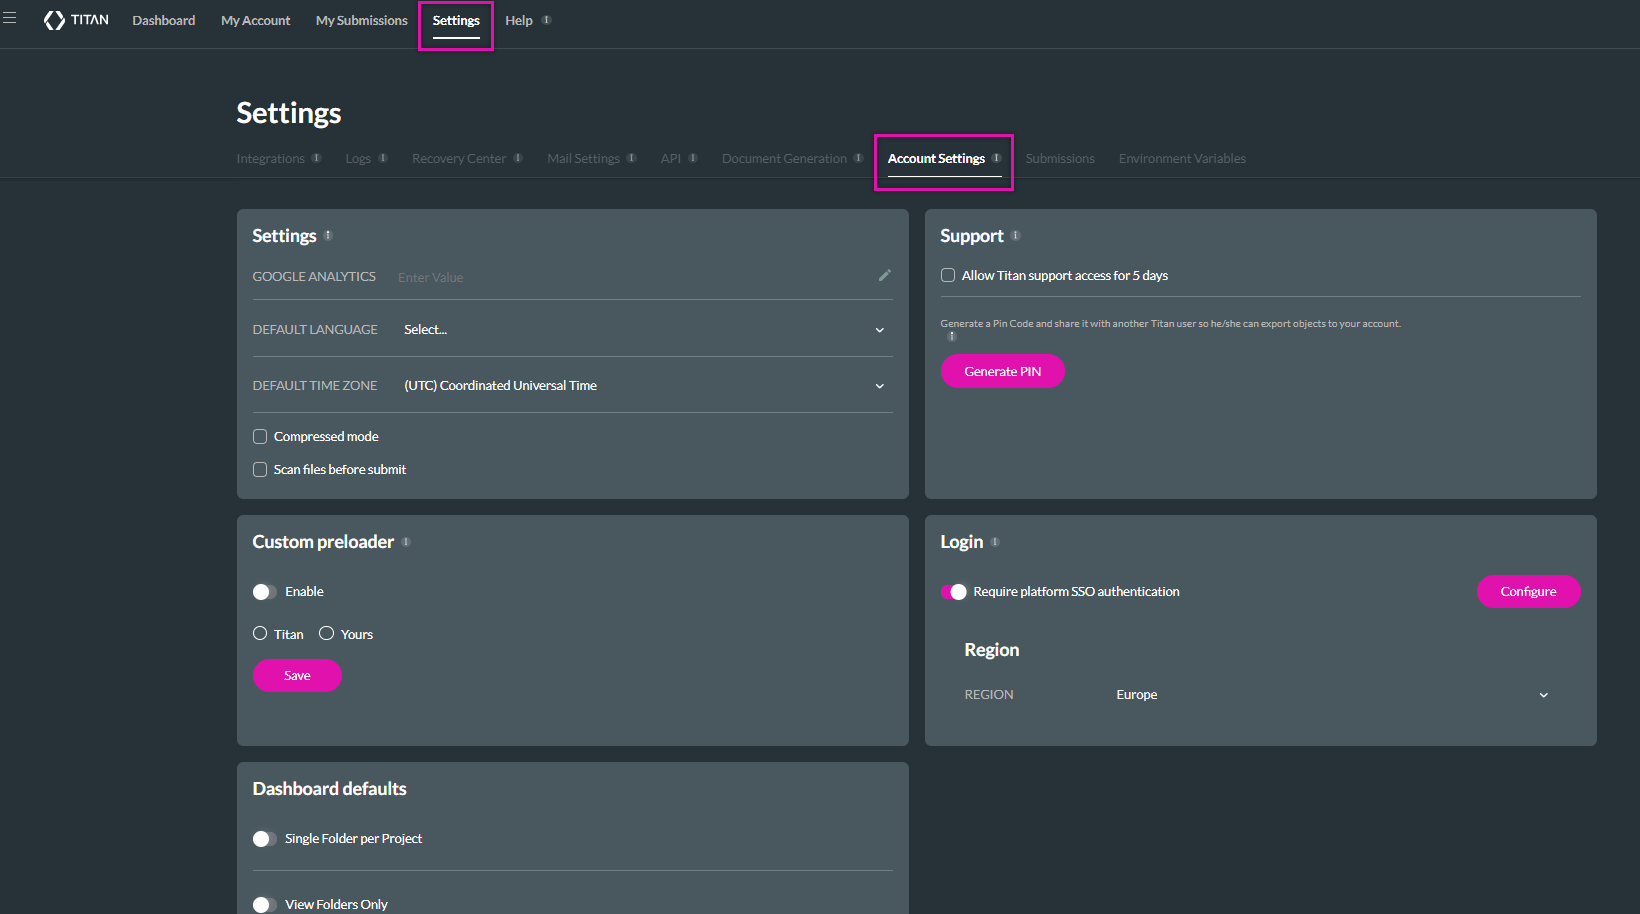
Task: Click info icon beside Integrations tab
Action: coord(316,158)
